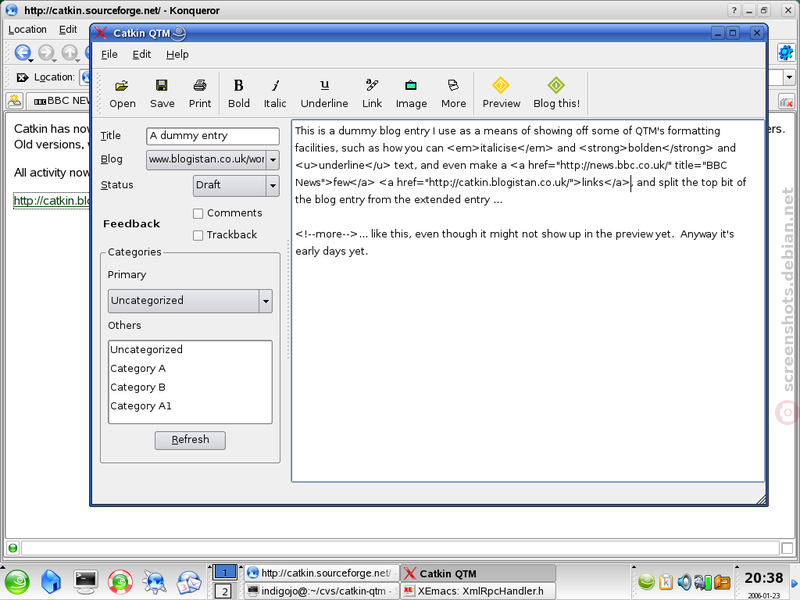This screenshot has width=800, height=600.
Task: Open the SUSE start menu icon
Action: point(17,582)
